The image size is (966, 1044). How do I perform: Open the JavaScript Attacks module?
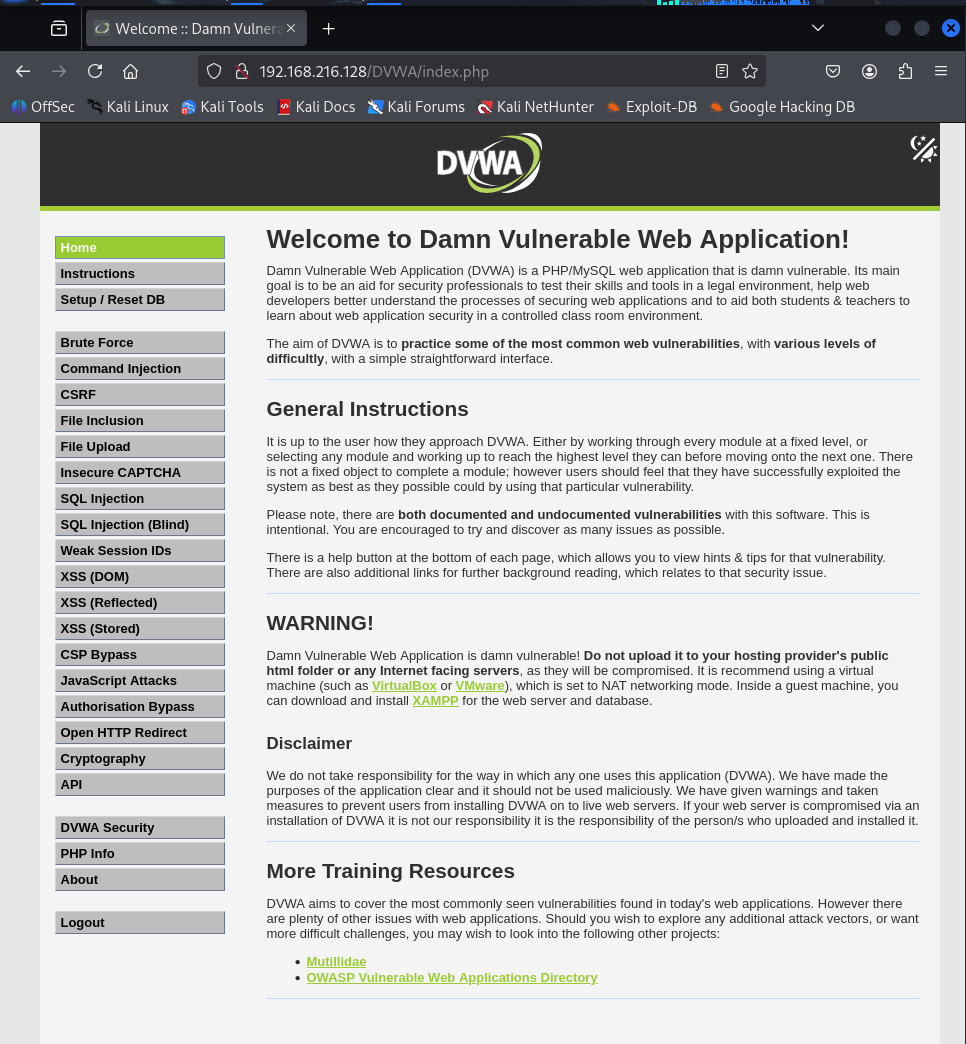point(140,680)
